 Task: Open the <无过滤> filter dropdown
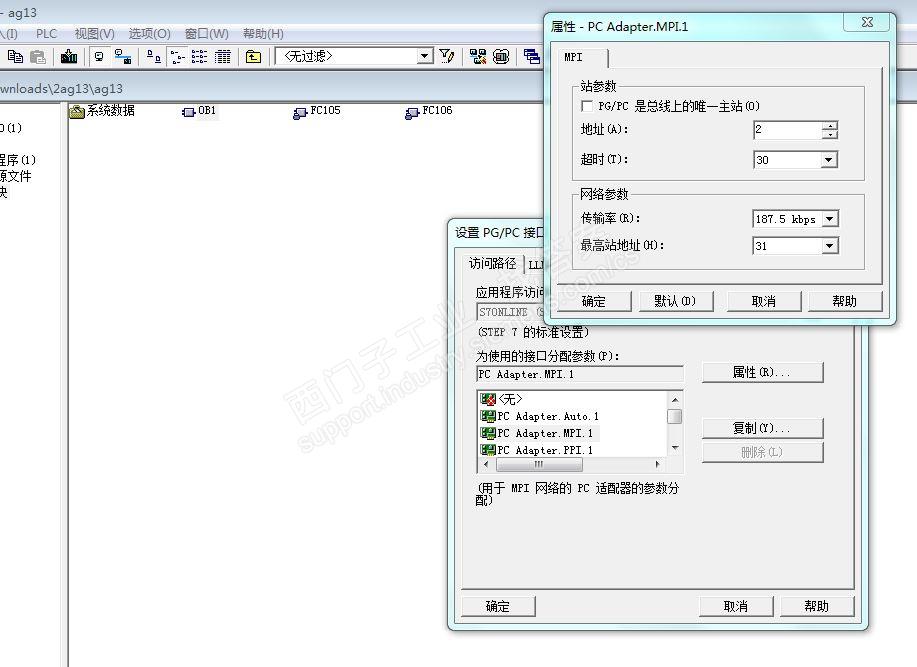[425, 57]
